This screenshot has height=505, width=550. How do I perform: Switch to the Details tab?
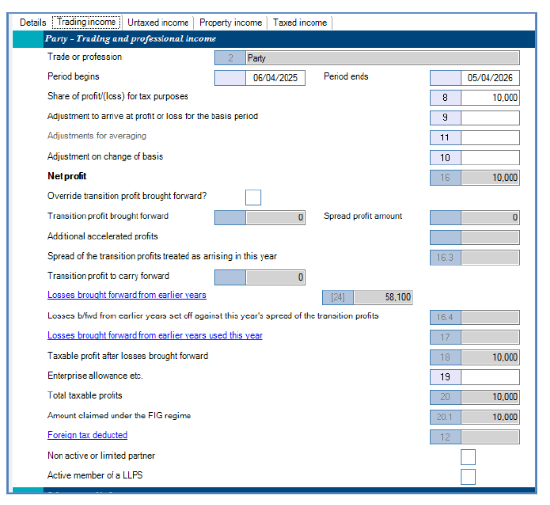point(33,22)
